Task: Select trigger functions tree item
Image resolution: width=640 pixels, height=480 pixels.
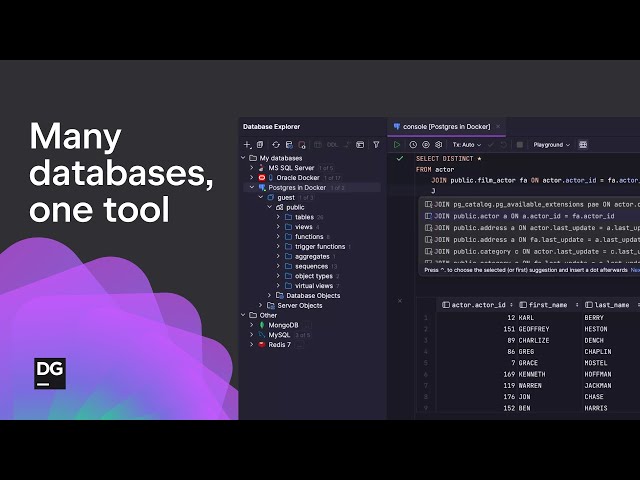Action: pos(320,247)
